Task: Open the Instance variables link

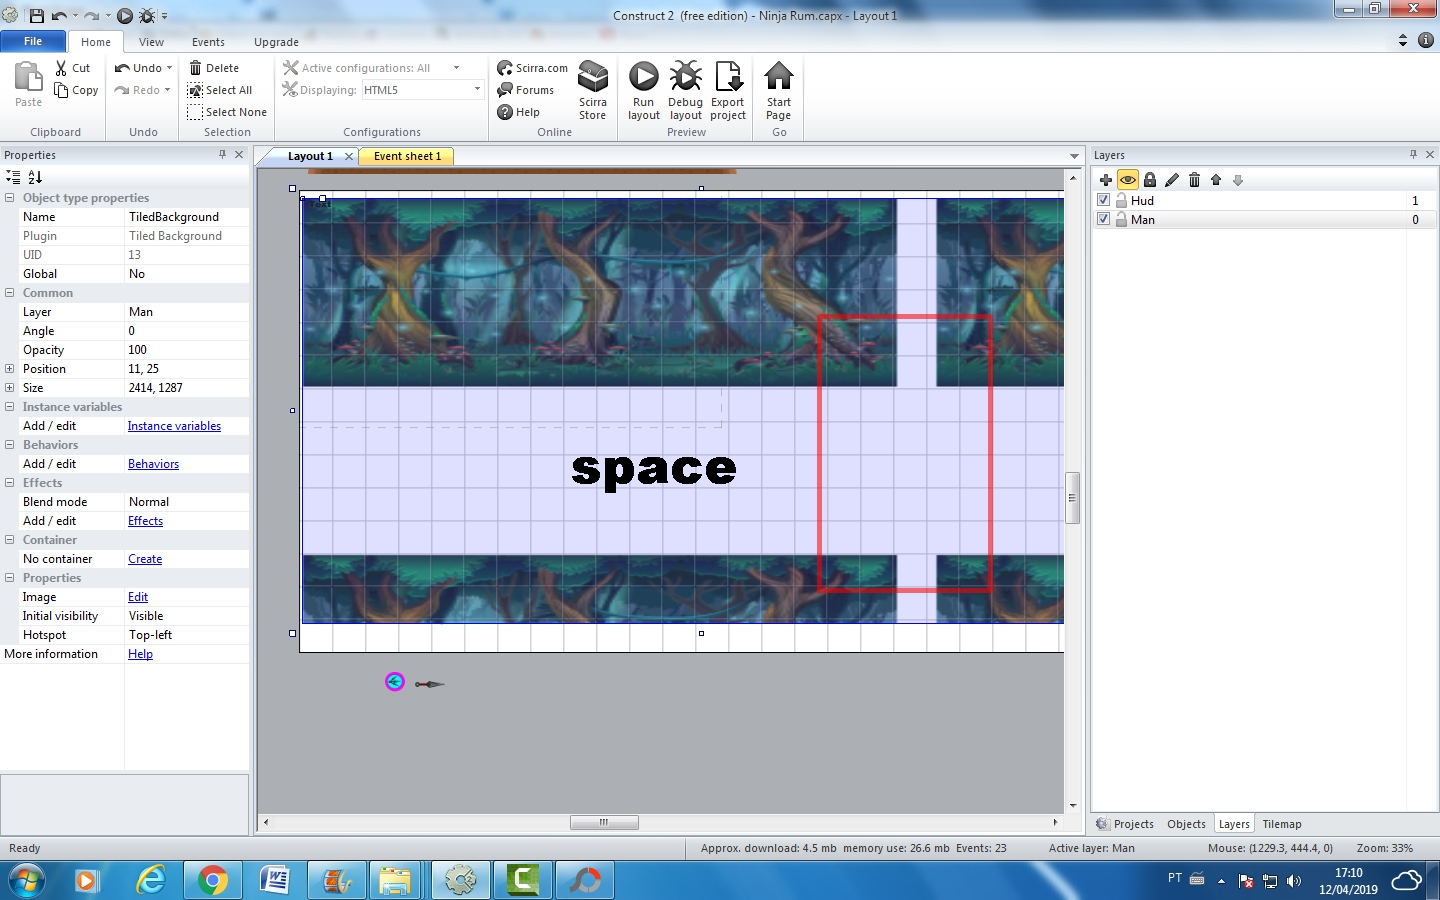Action: point(174,426)
